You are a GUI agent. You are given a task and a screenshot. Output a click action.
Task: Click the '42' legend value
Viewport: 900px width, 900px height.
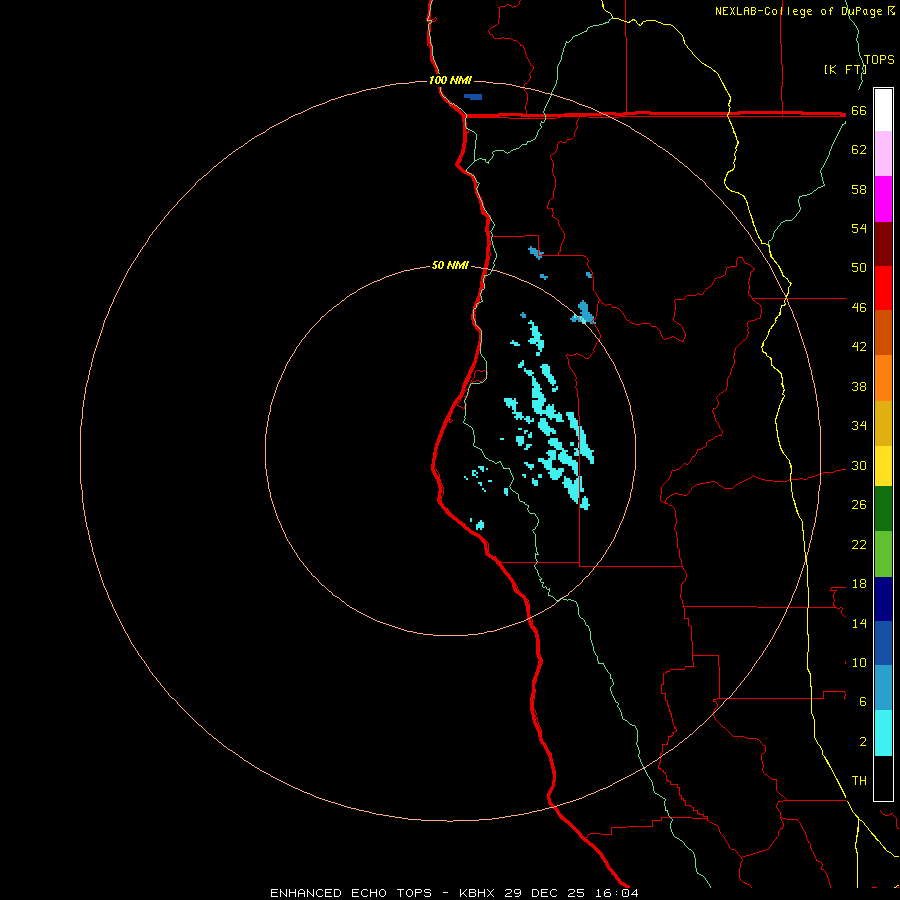click(859, 346)
